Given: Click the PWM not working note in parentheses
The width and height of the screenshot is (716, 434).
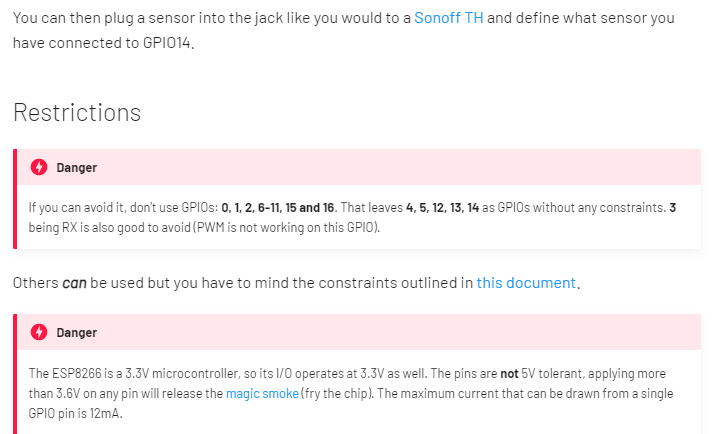Looking at the screenshot, I should [286, 227].
